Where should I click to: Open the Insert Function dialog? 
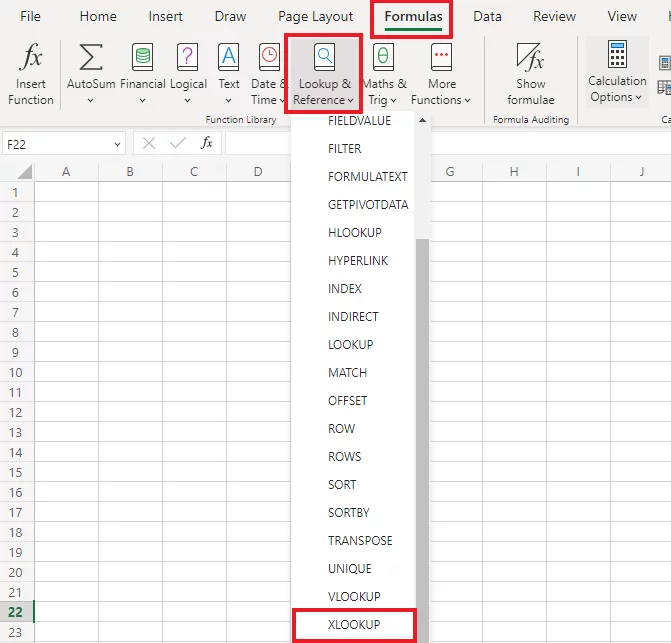coord(30,74)
